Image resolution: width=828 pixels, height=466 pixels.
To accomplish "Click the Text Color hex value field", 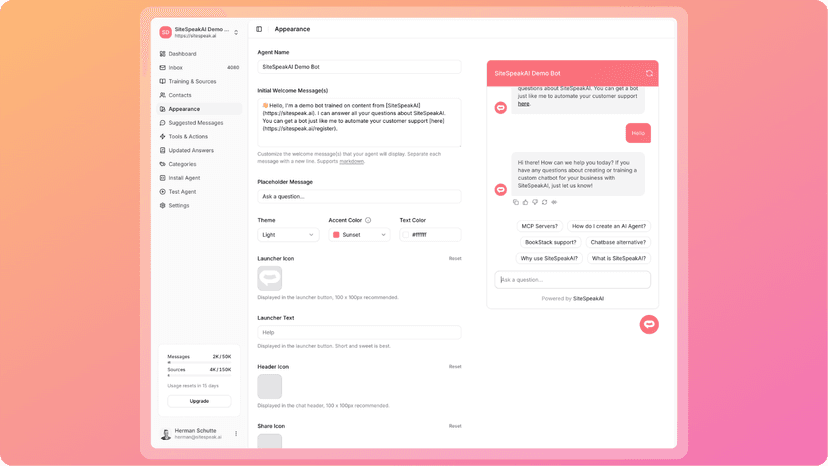I will [x=431, y=235].
